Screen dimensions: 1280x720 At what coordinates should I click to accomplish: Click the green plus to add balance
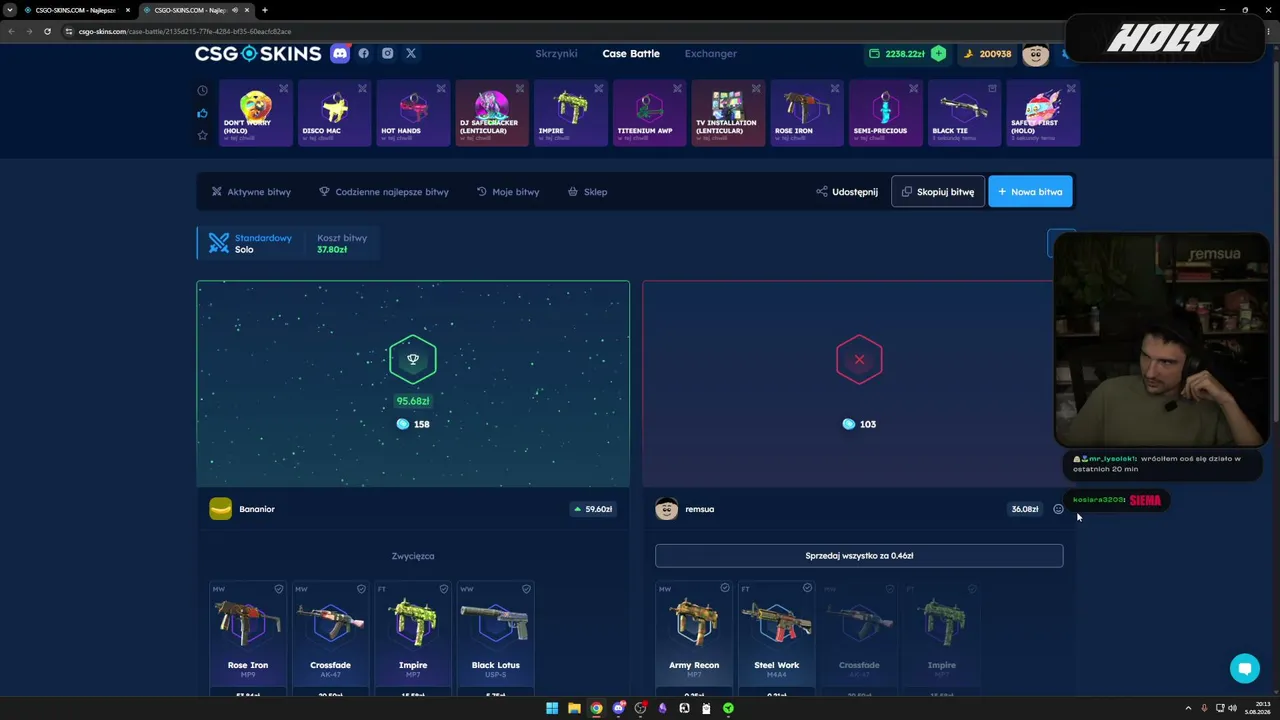pos(938,54)
